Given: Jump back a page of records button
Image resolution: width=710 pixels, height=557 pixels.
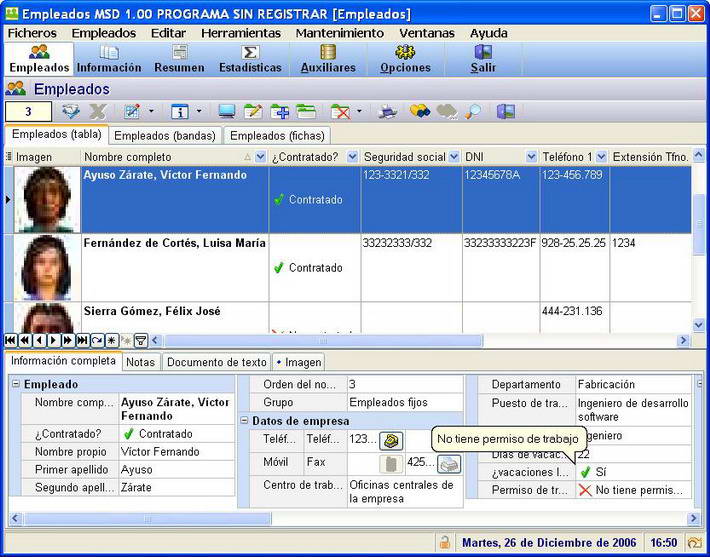Looking at the screenshot, I should click(25, 340).
